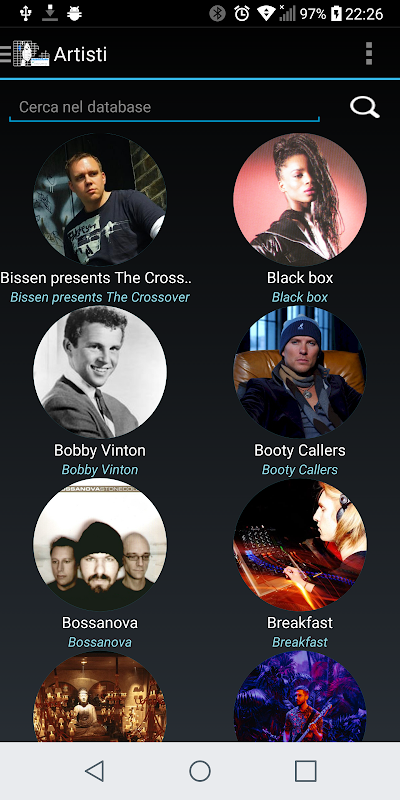Open the Breakfast DJ thumbnail
This screenshot has width=400, height=800.
click(300, 544)
